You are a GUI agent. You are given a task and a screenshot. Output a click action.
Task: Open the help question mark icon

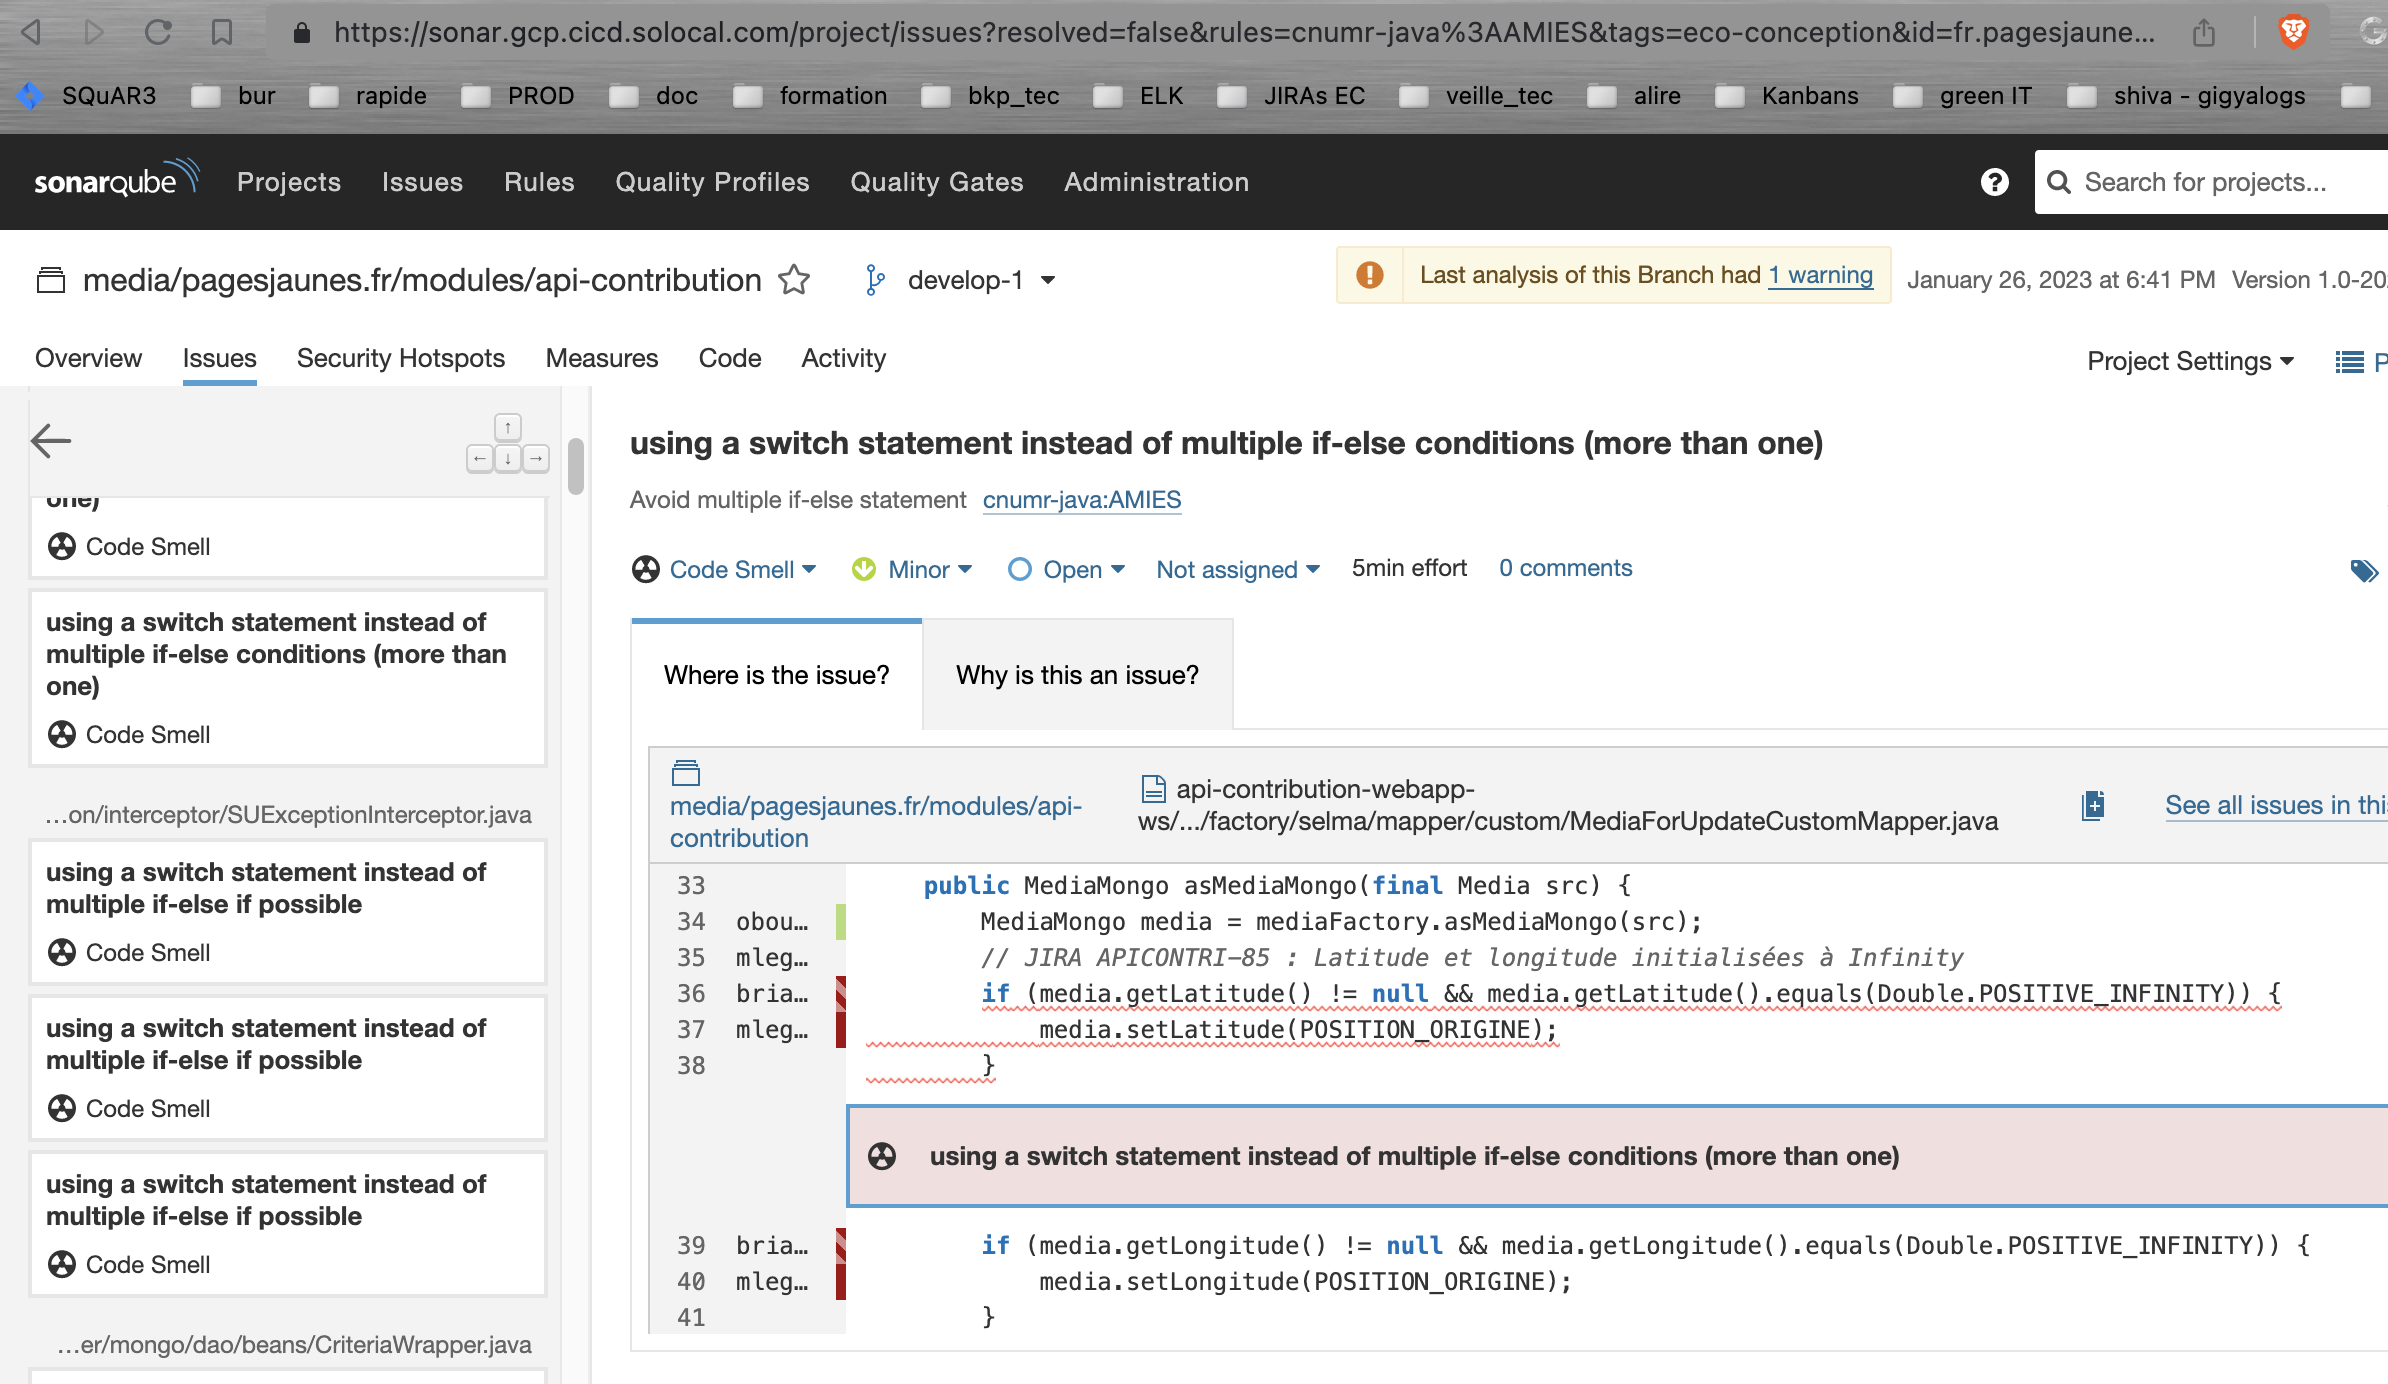pos(1994,182)
